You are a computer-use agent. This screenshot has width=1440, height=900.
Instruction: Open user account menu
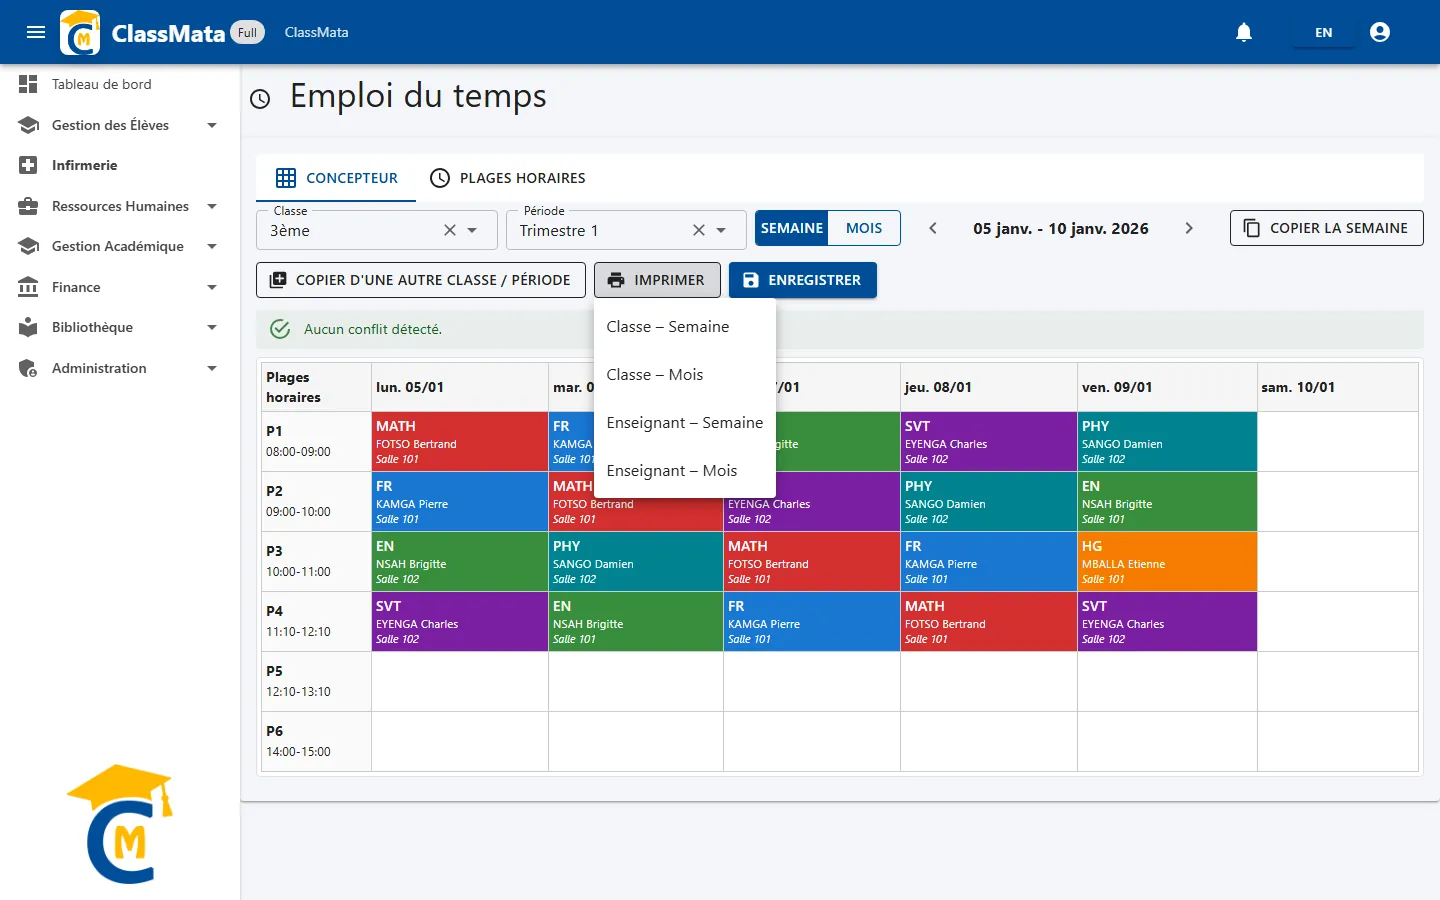[1380, 32]
